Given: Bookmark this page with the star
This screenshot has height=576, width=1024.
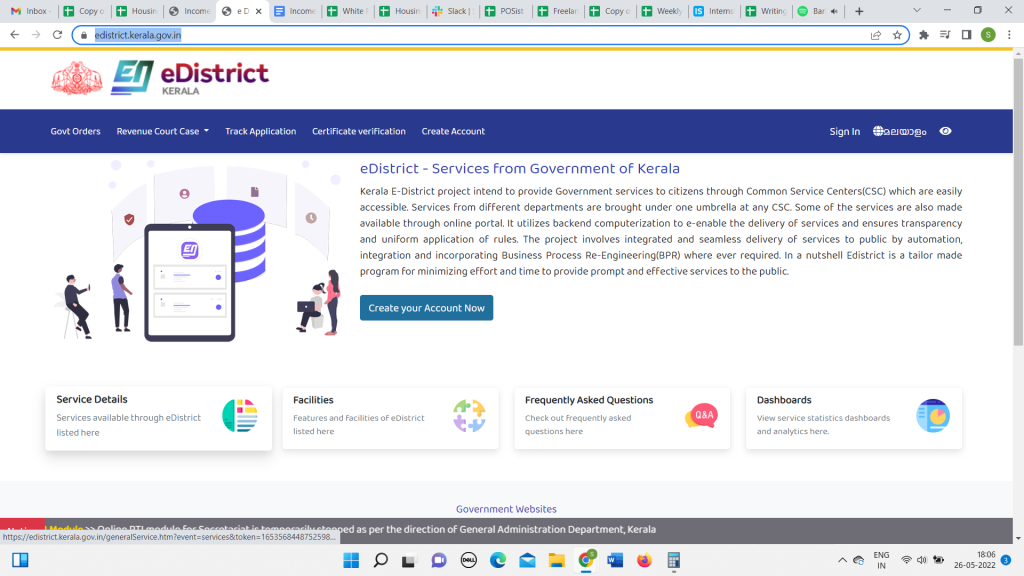Looking at the screenshot, I should (897, 35).
